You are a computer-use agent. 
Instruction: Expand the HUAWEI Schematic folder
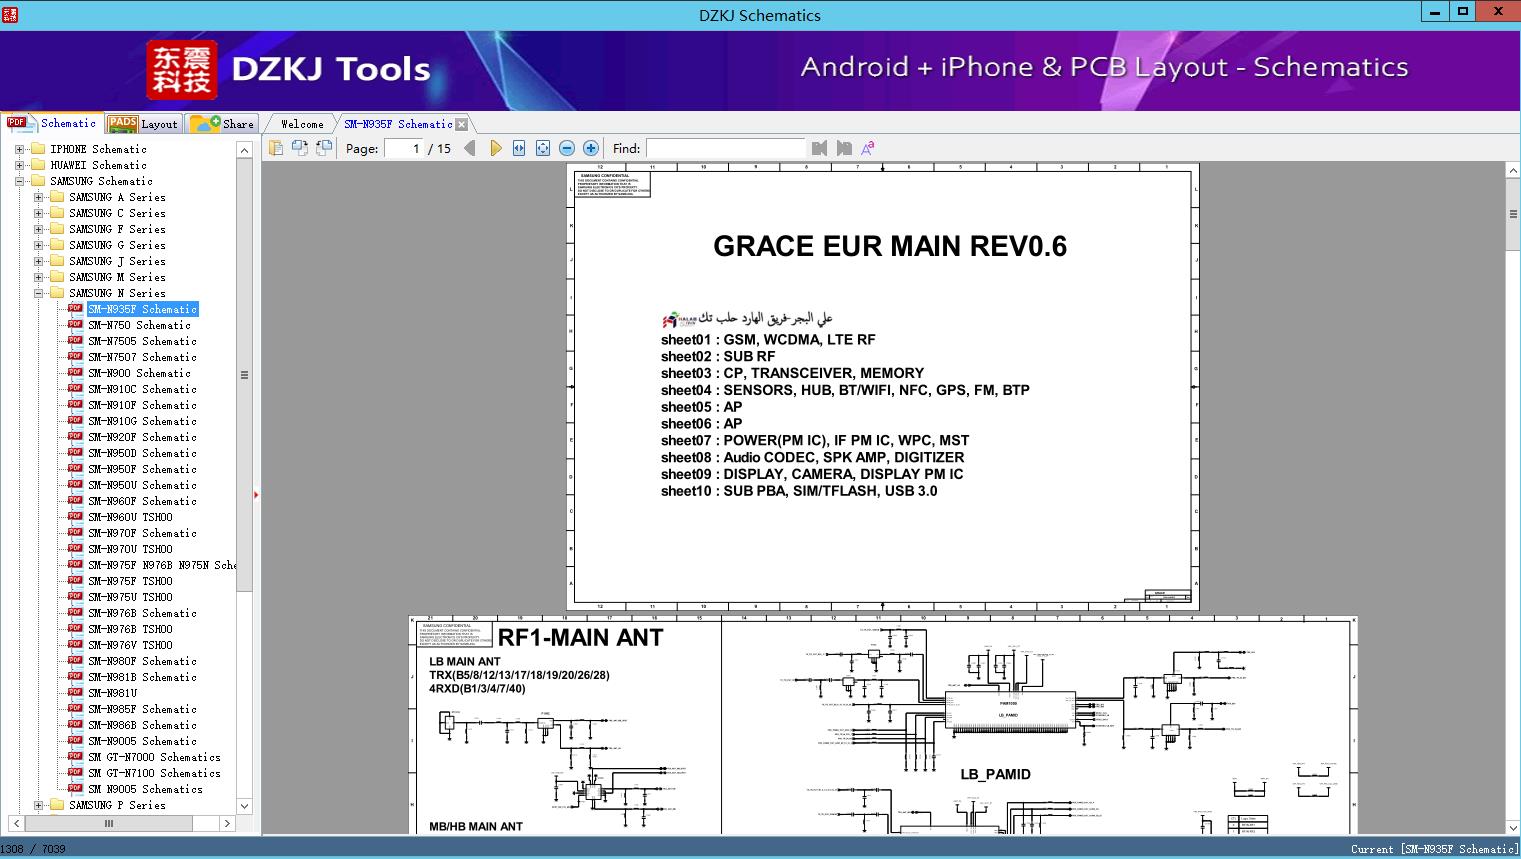tap(19, 165)
